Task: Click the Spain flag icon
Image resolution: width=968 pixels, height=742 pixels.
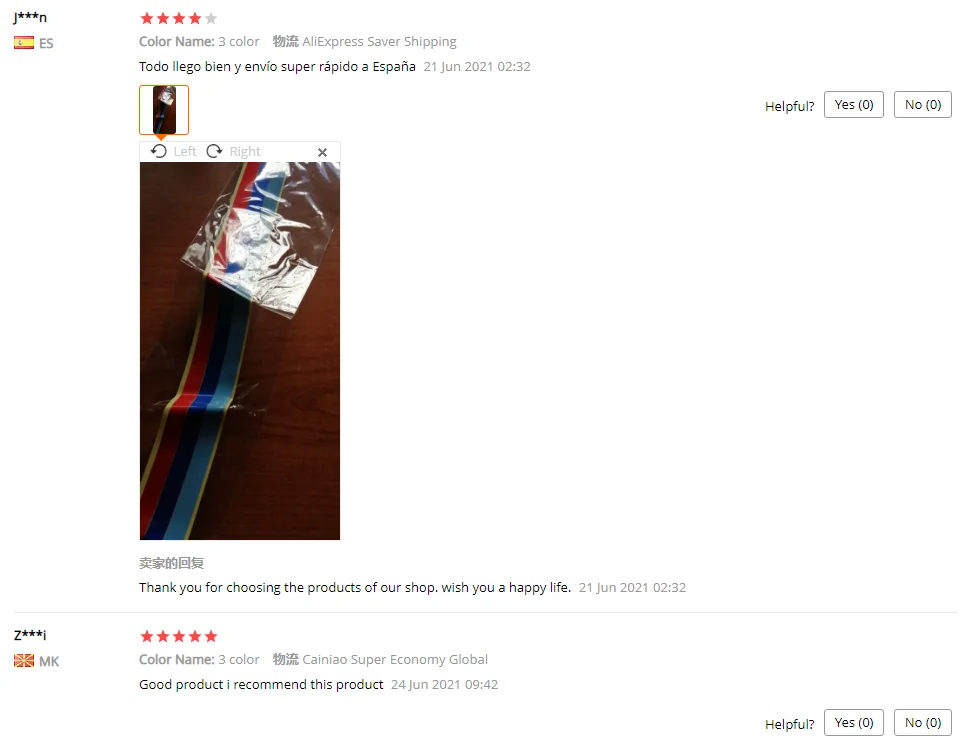Action: pos(24,43)
